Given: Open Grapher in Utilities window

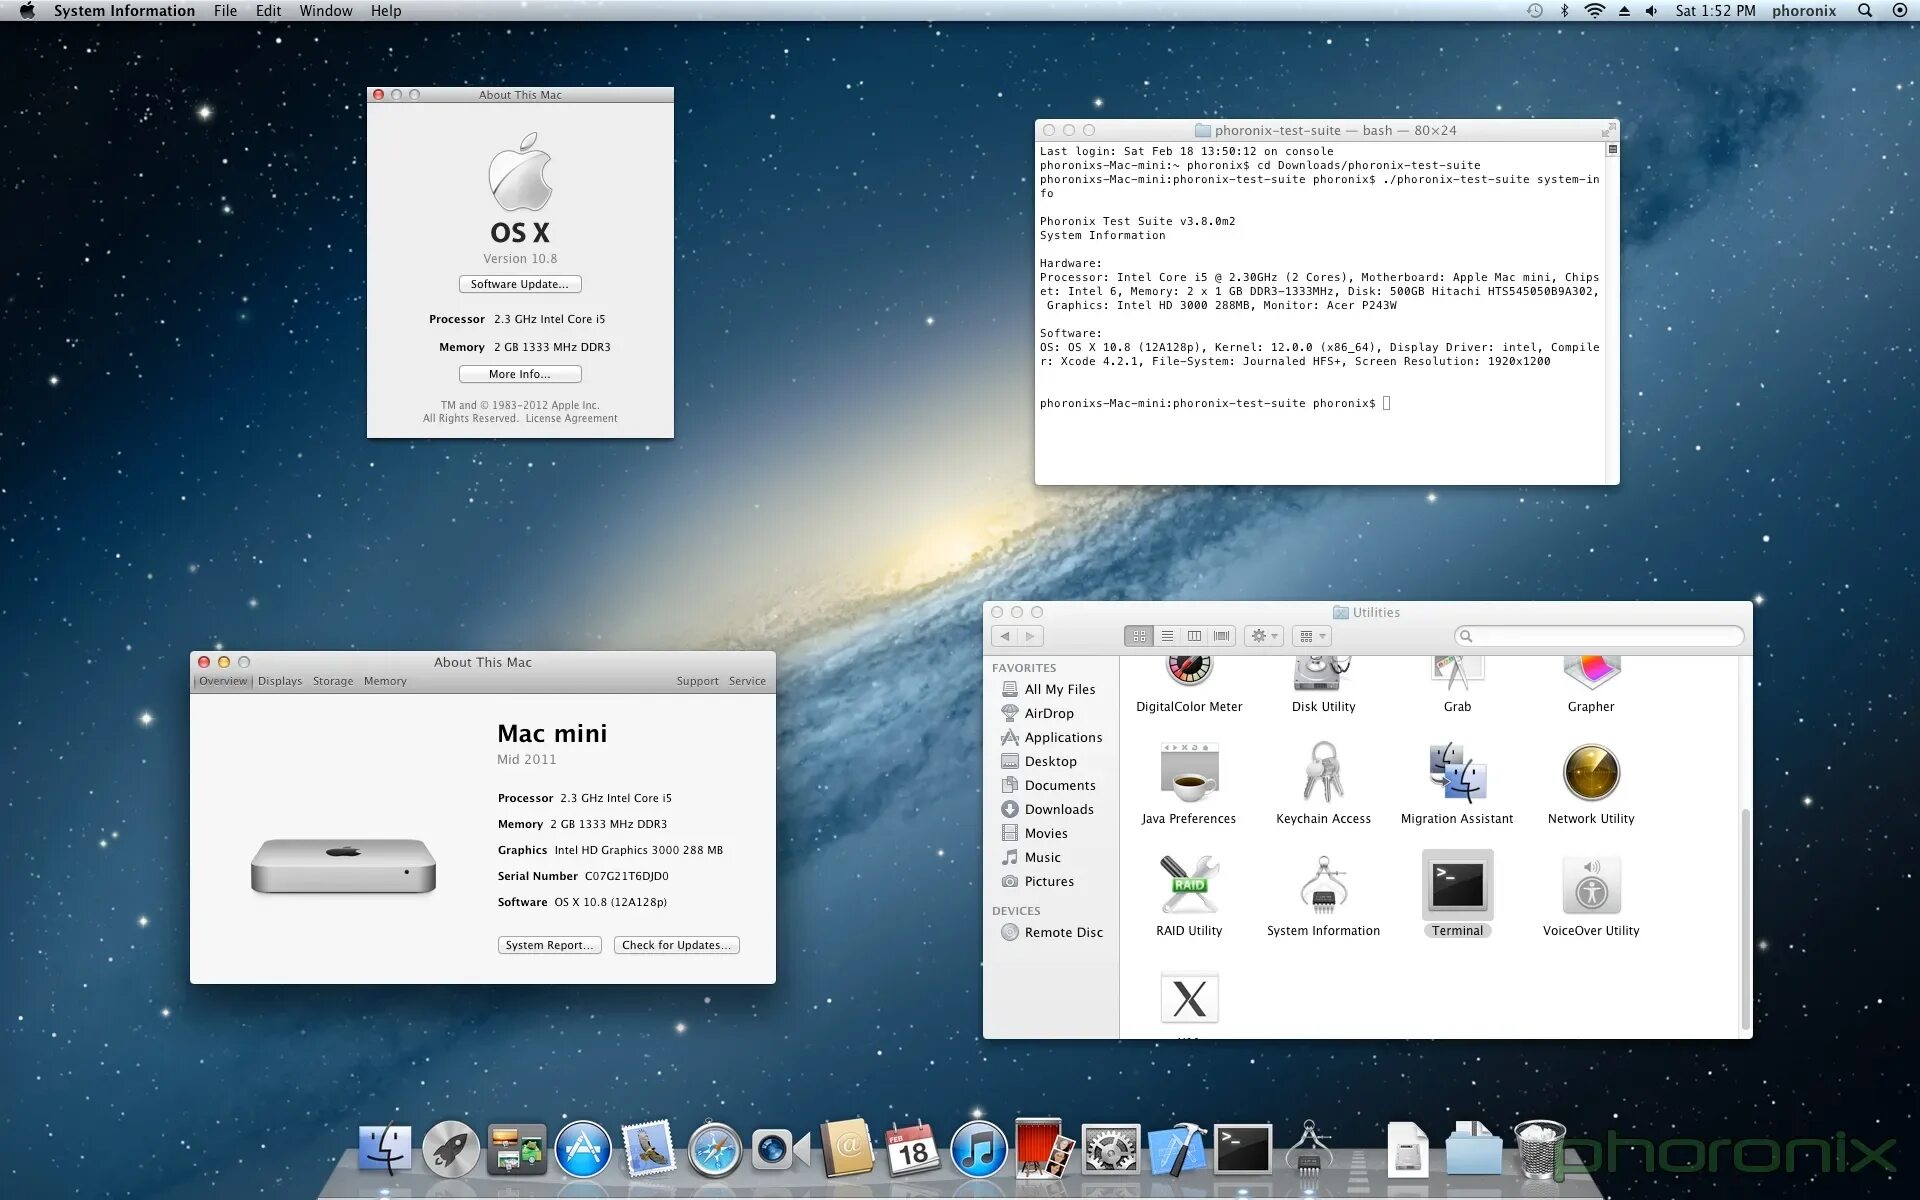Looking at the screenshot, I should coord(1591,674).
